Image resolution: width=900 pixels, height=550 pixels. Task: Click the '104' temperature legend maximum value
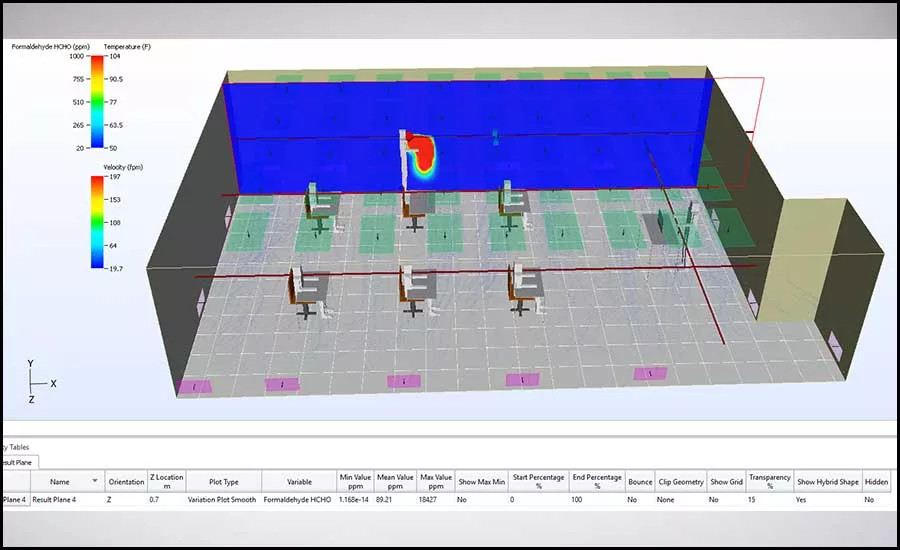point(115,56)
